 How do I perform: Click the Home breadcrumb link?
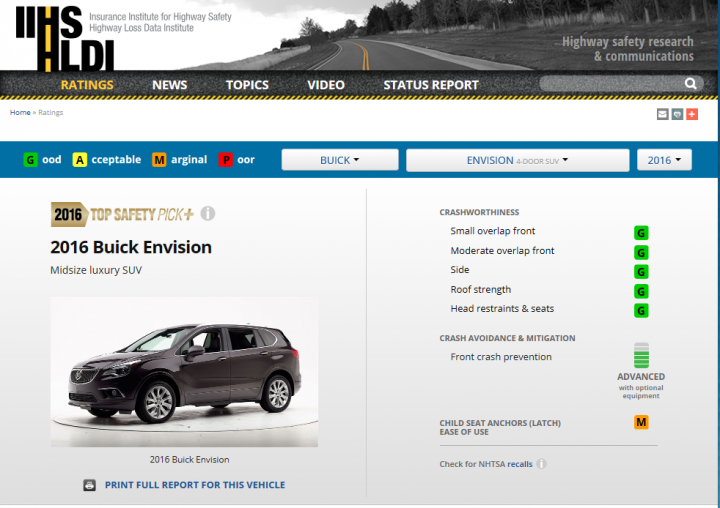20,112
